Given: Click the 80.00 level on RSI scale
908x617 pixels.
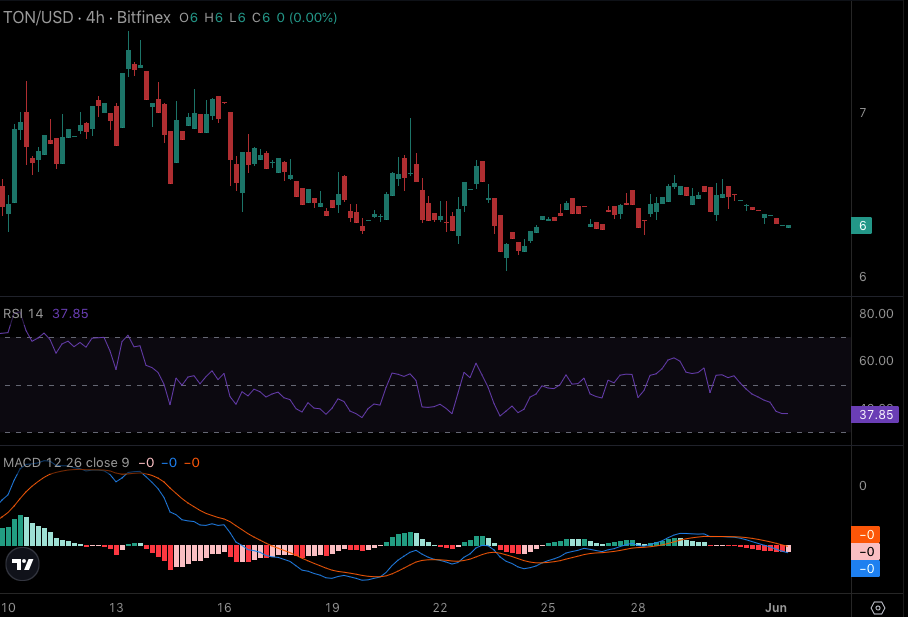Looking at the screenshot, I should click(x=876, y=313).
